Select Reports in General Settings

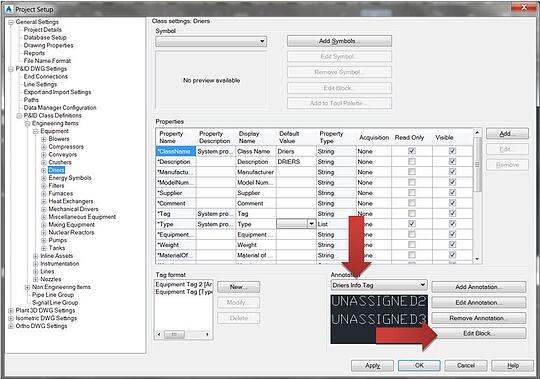[x=34, y=53]
